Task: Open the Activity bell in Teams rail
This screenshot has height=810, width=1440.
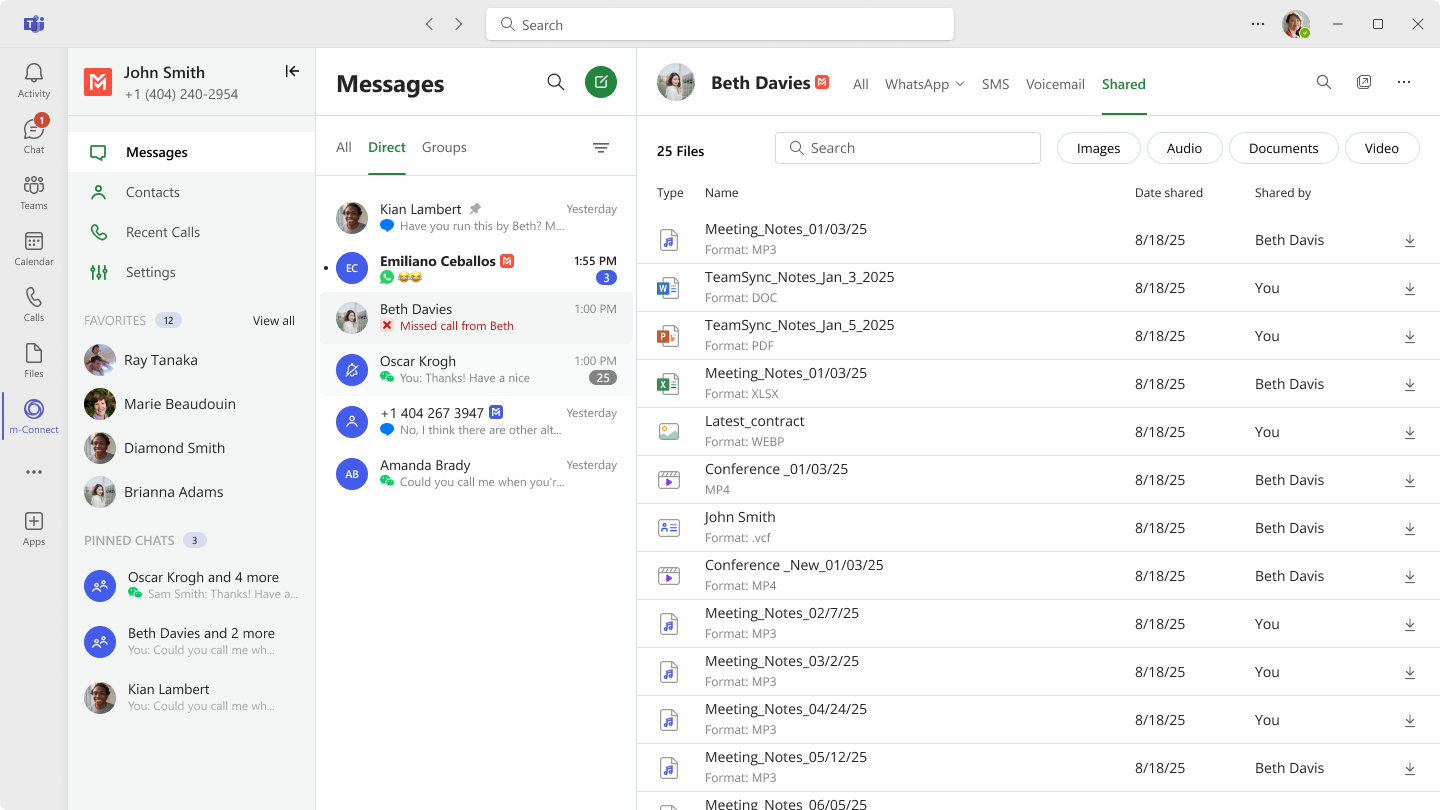Action: click(34, 80)
